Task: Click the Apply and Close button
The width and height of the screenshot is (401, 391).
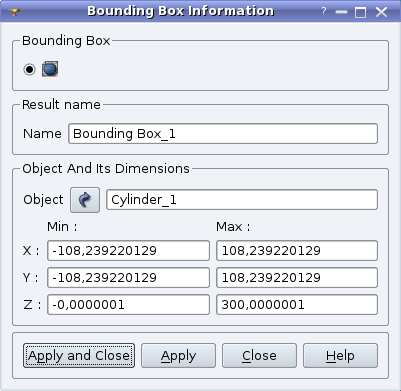Action: pyautogui.click(x=79, y=356)
